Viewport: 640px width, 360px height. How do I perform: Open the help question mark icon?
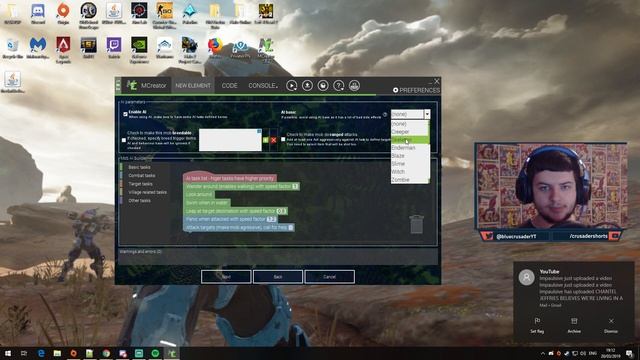pos(338,86)
